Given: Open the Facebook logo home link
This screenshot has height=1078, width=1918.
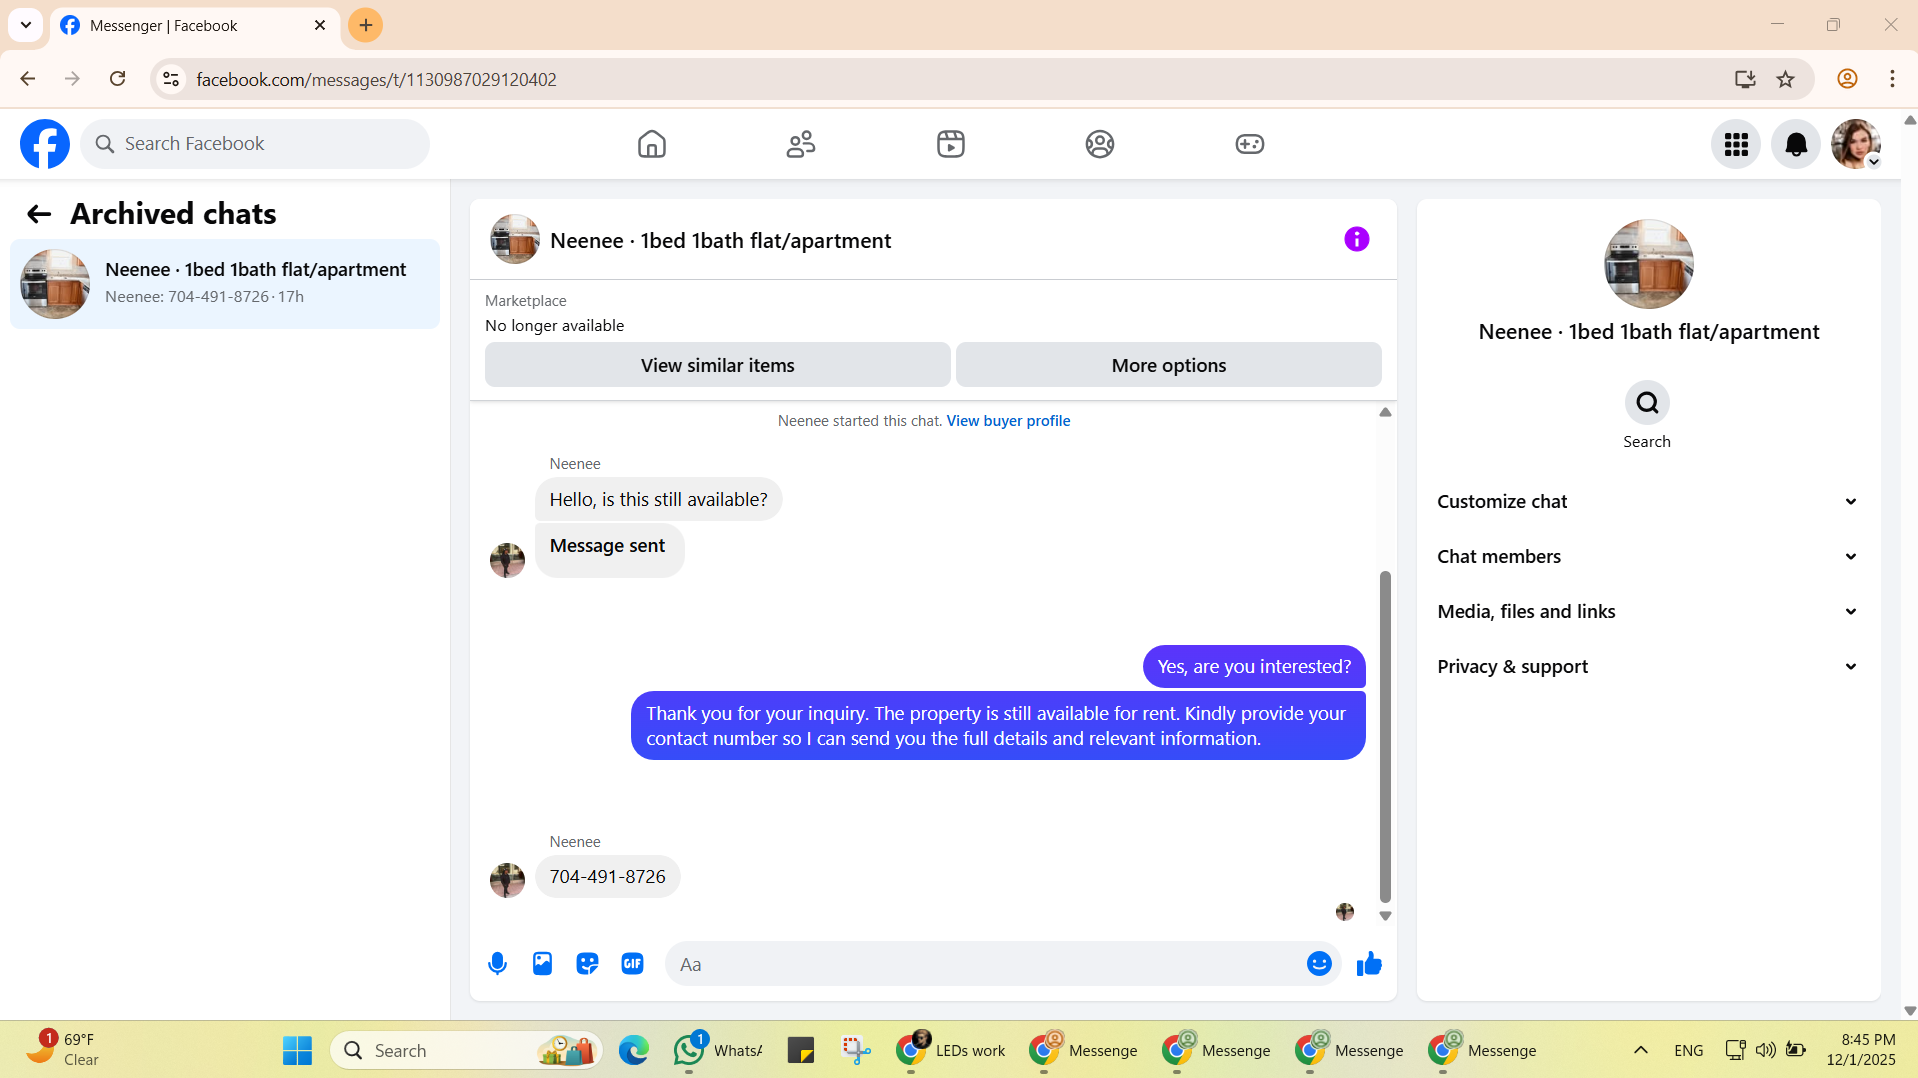Looking at the screenshot, I should click(x=45, y=144).
